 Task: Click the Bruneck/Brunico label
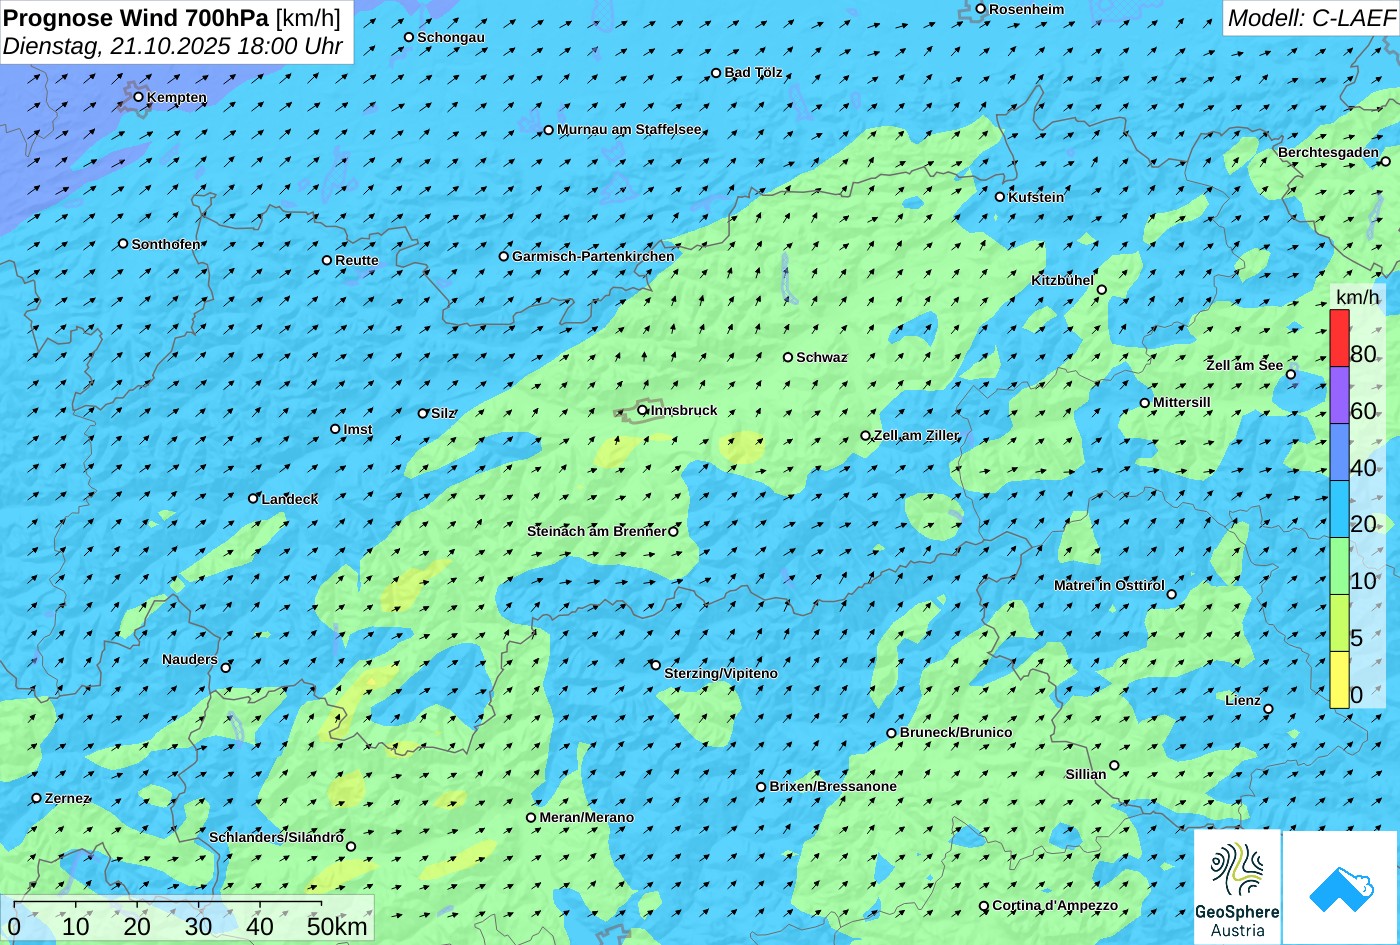956,732
